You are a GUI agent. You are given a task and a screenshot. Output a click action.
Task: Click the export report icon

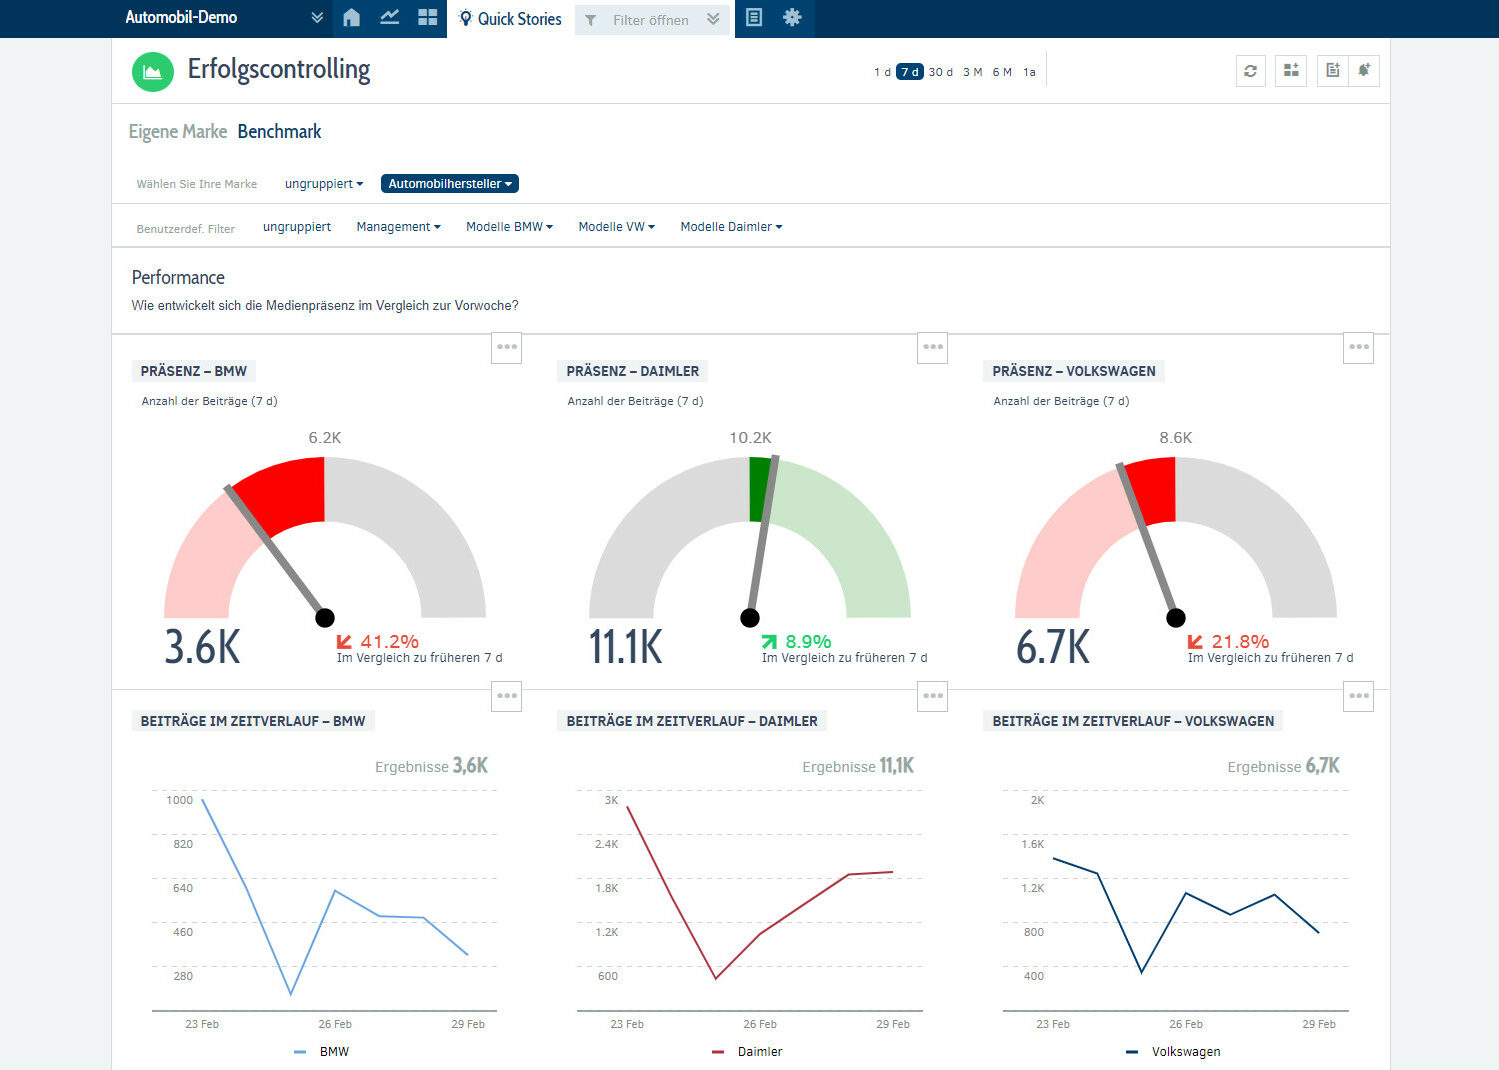1332,71
